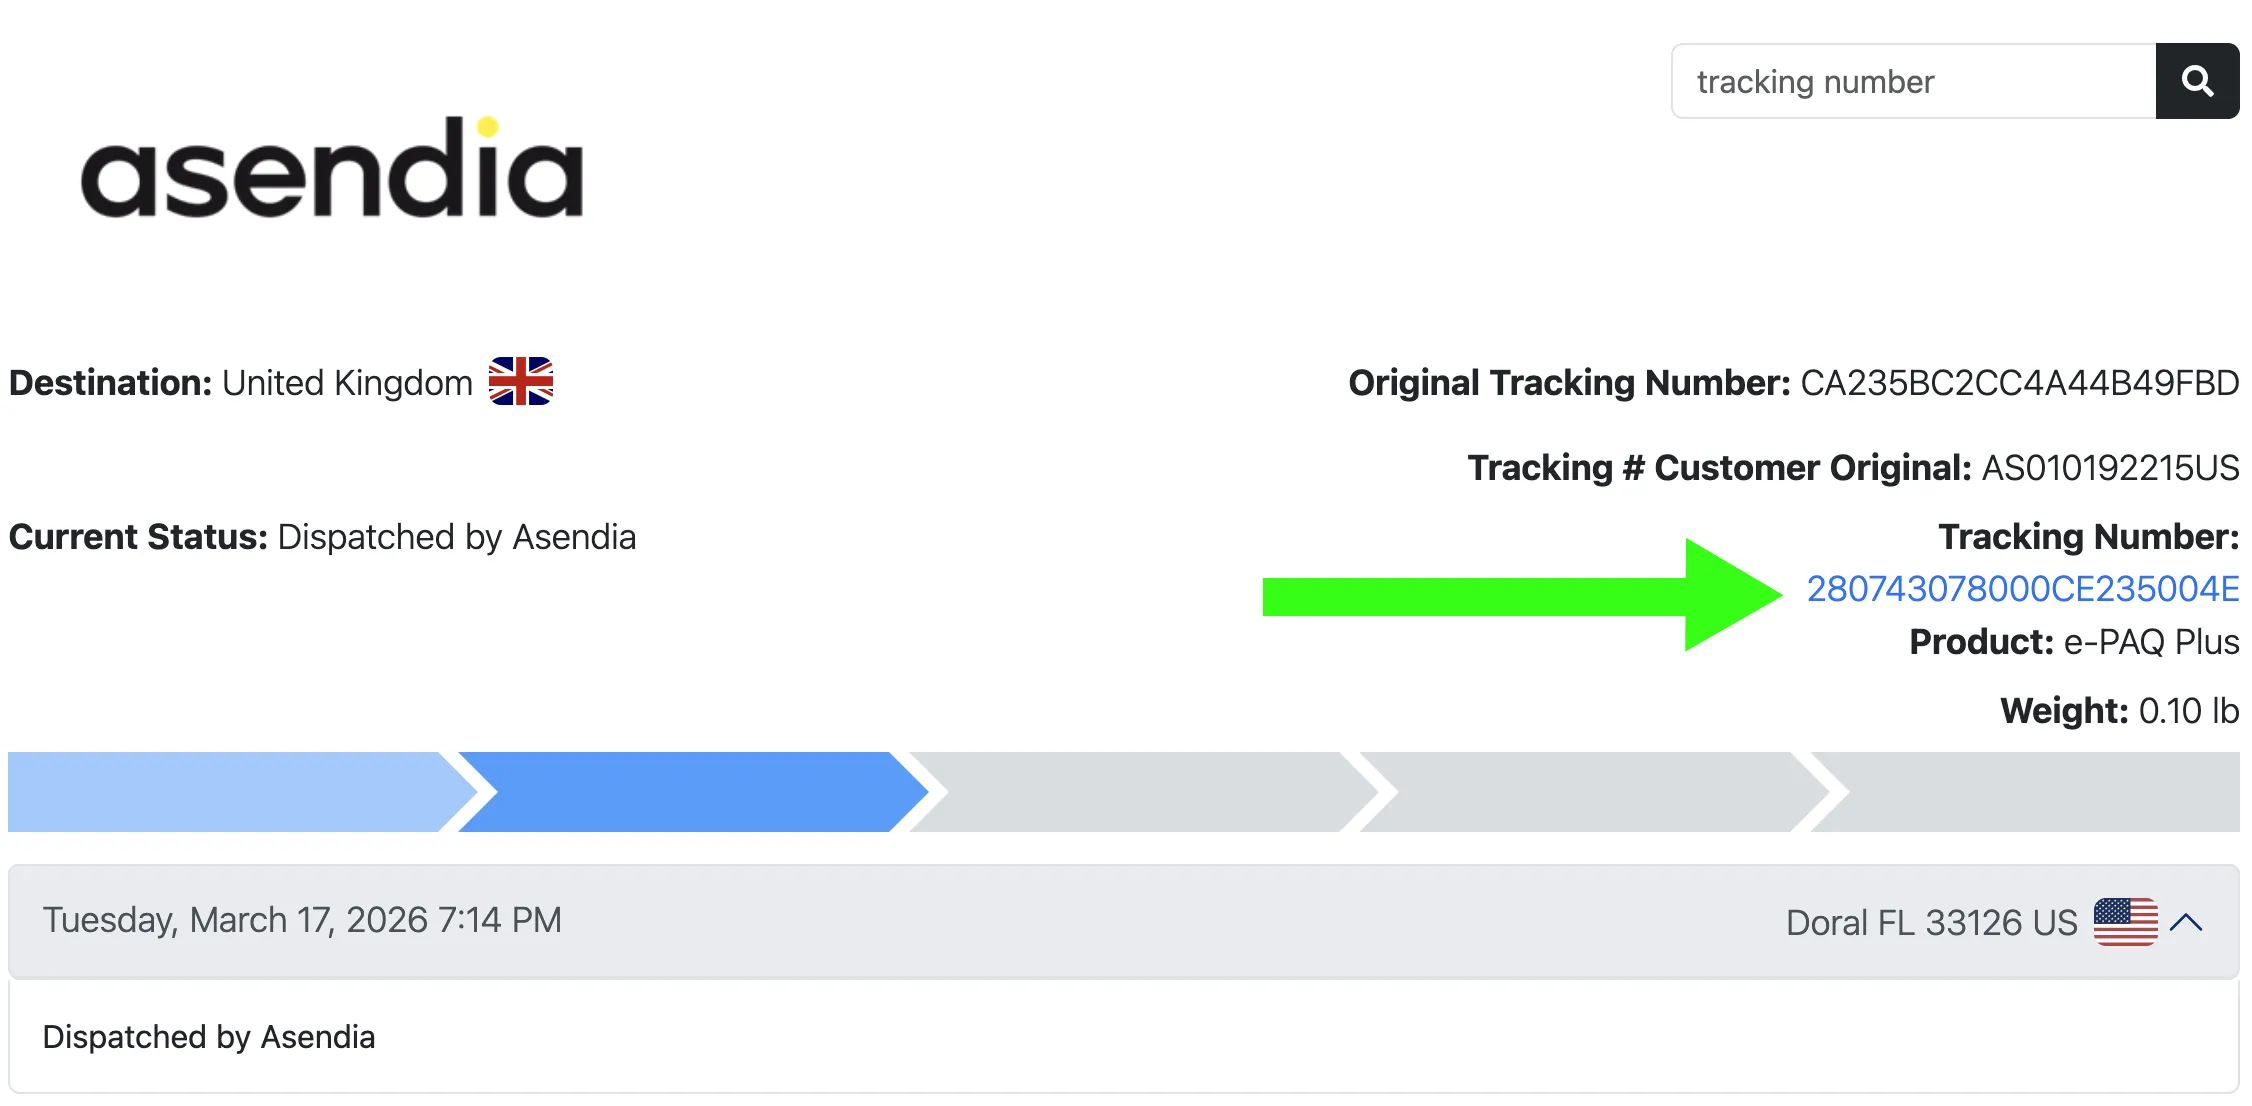2252x1106 pixels.
Task: Click the Doral FL 33126 US location
Action: click(x=1931, y=922)
